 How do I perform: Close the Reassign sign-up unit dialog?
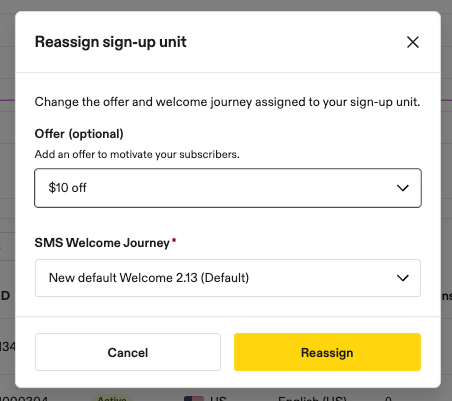click(413, 42)
